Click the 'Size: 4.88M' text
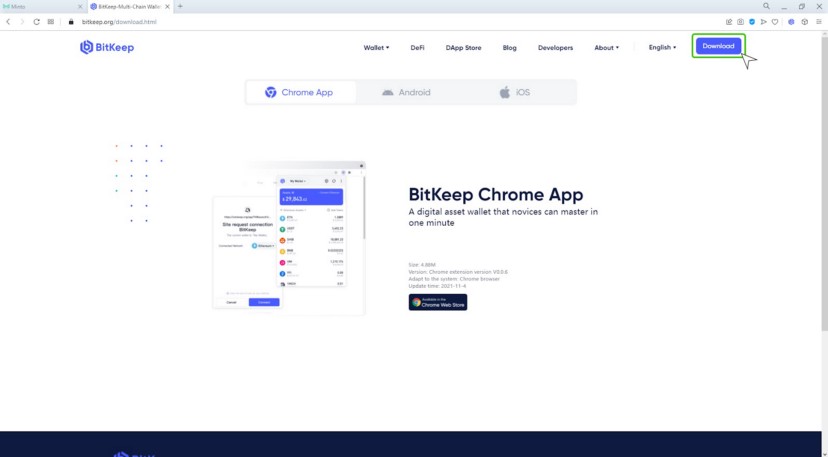The image size is (828, 457). [x=422, y=265]
